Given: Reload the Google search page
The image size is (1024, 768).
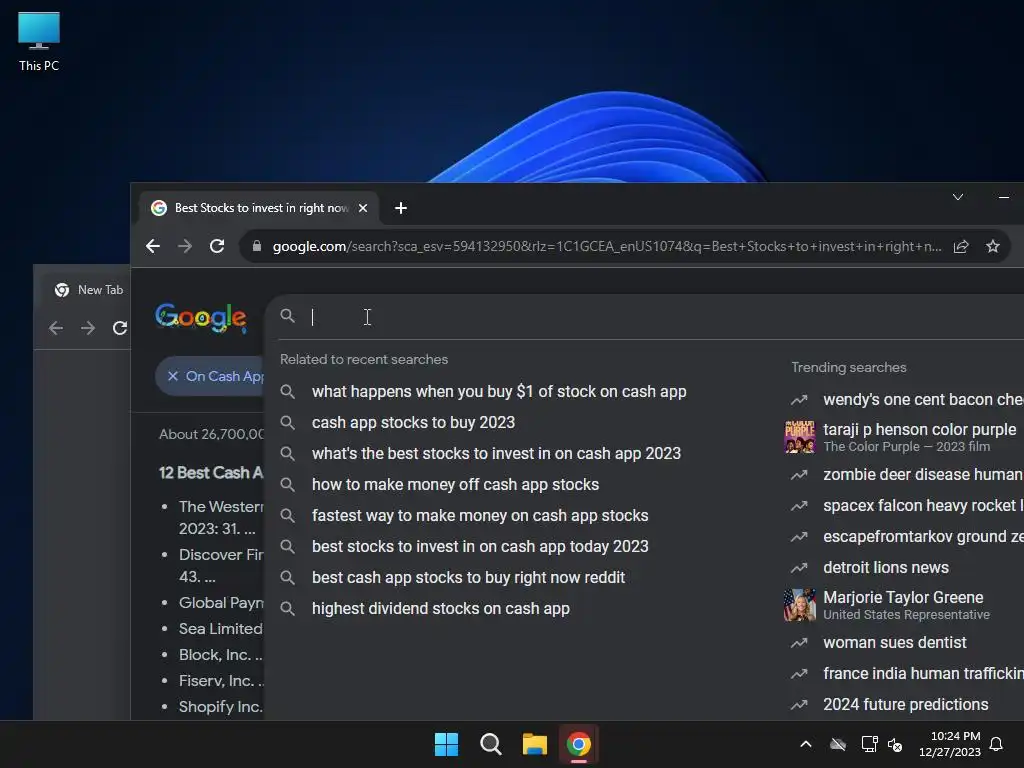Looking at the screenshot, I should pyautogui.click(x=217, y=246).
